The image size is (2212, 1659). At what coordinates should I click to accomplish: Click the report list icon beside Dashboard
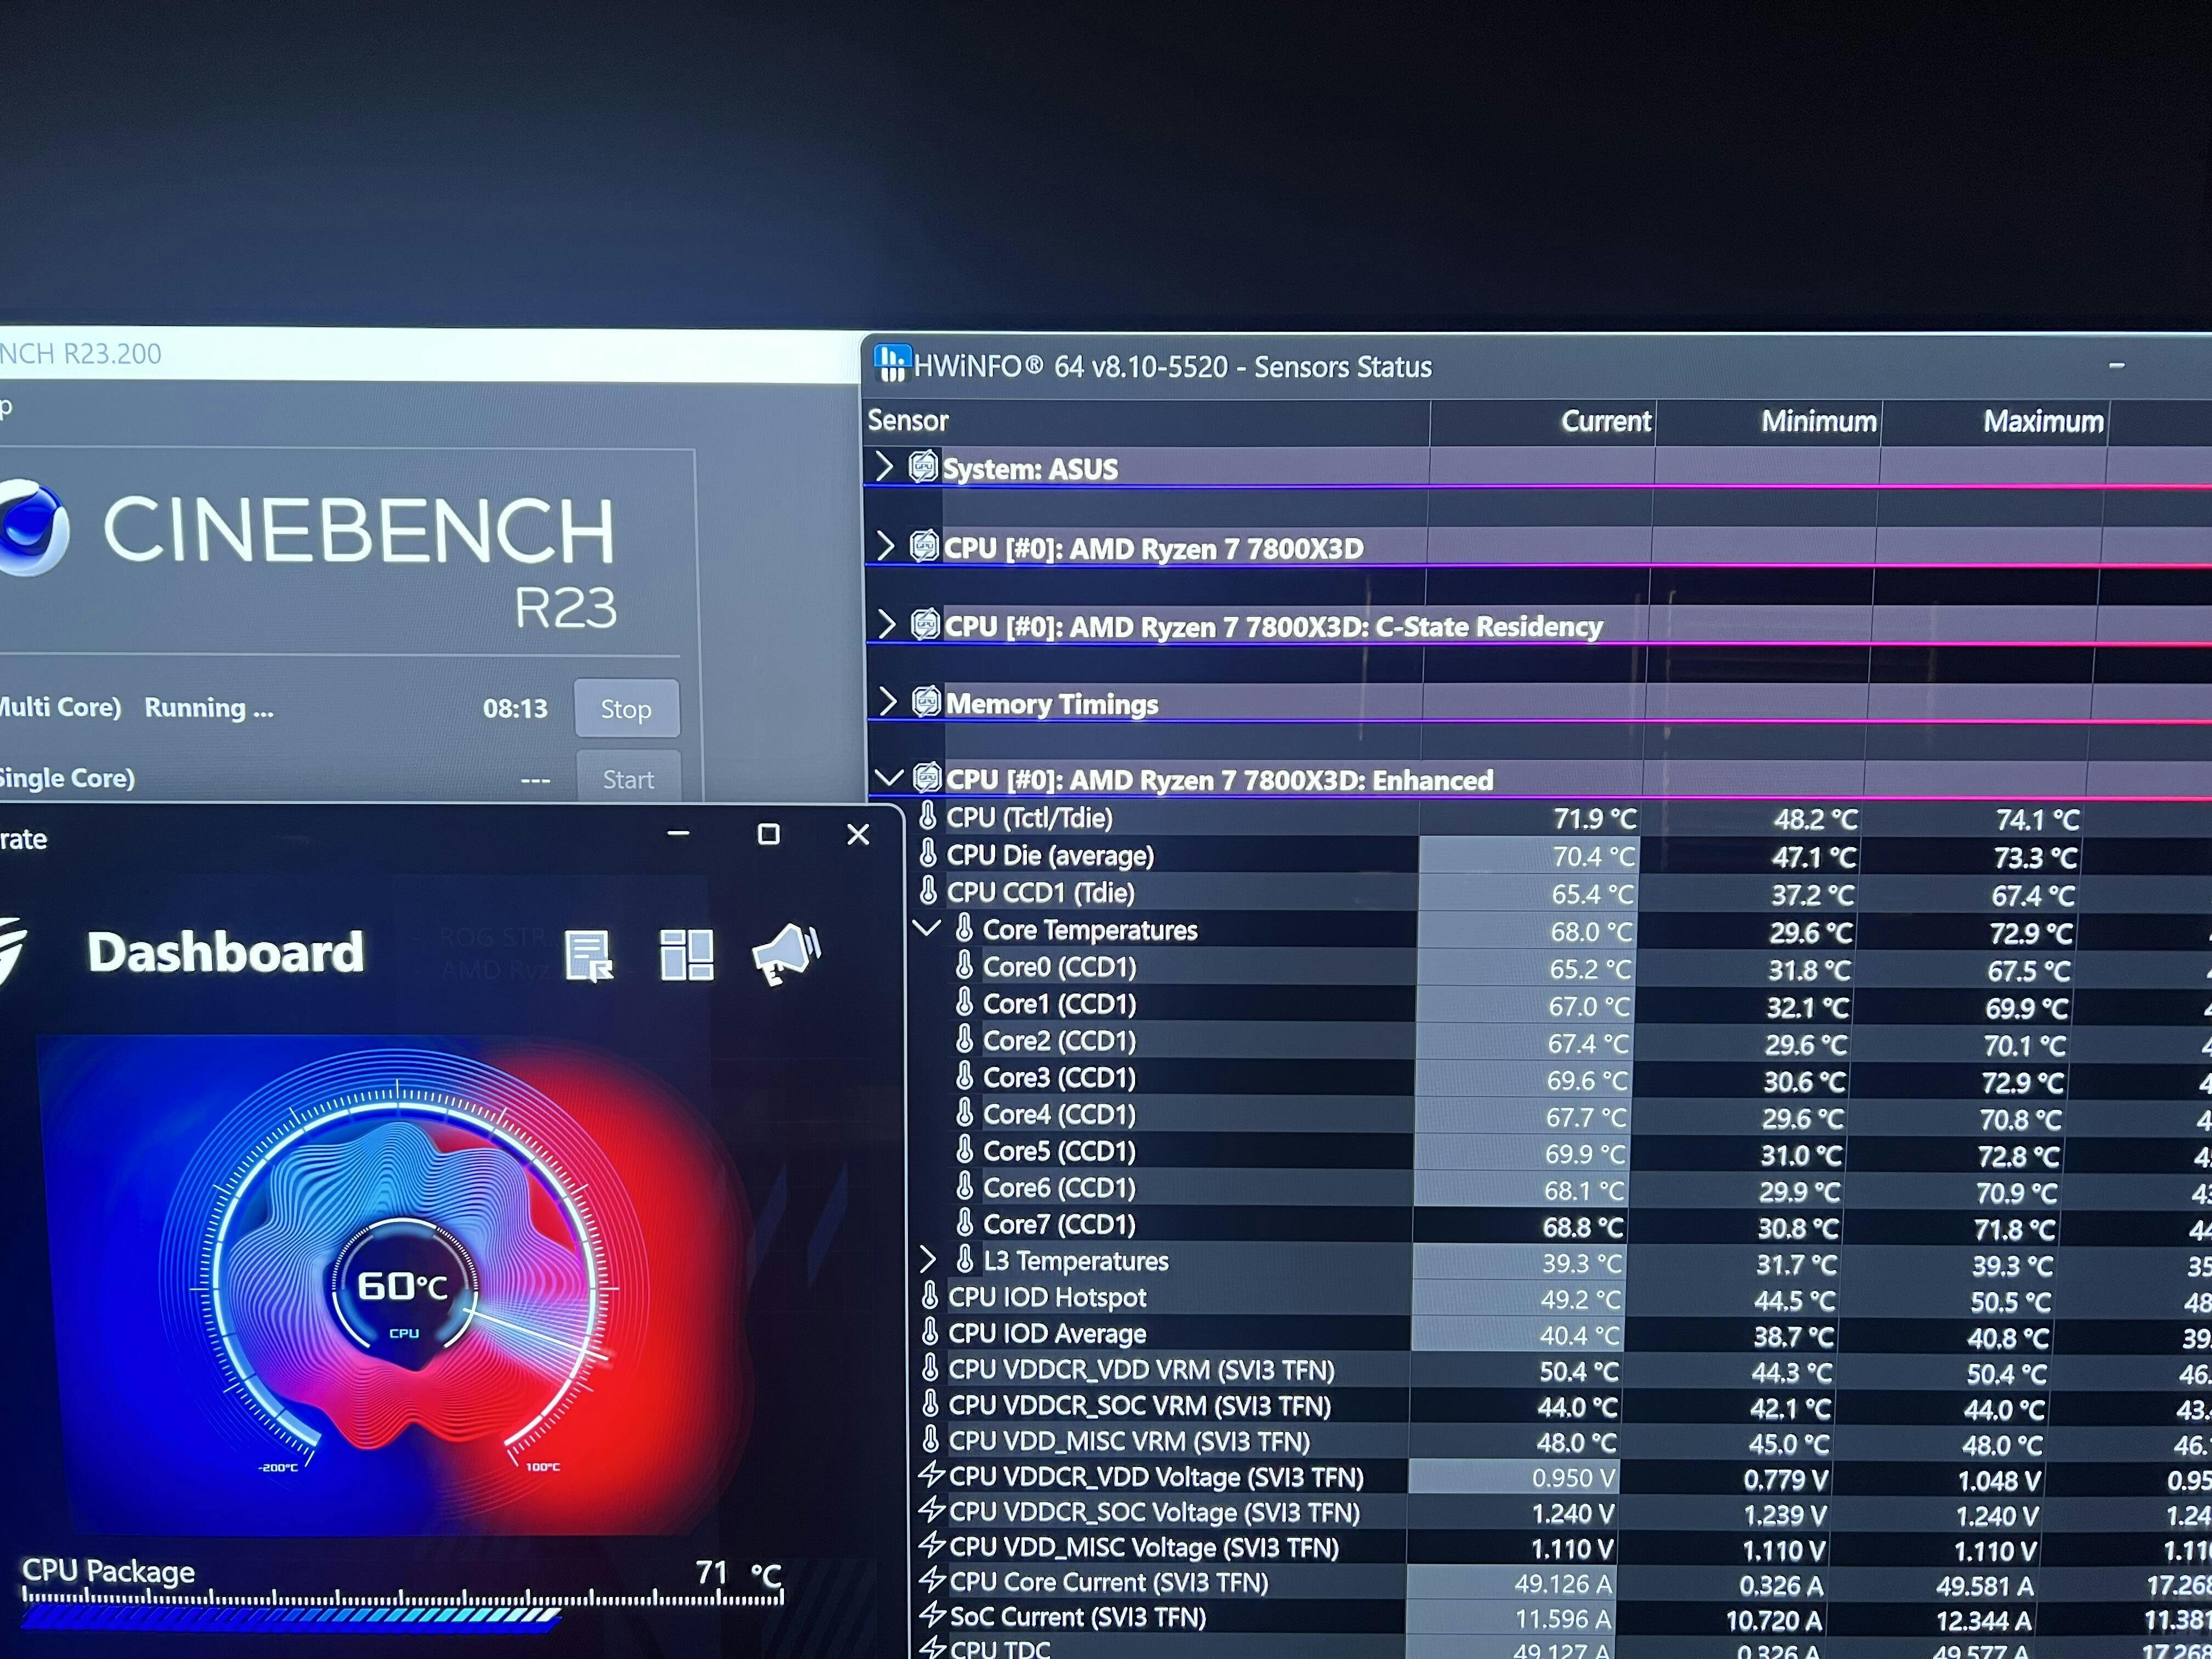(x=588, y=955)
